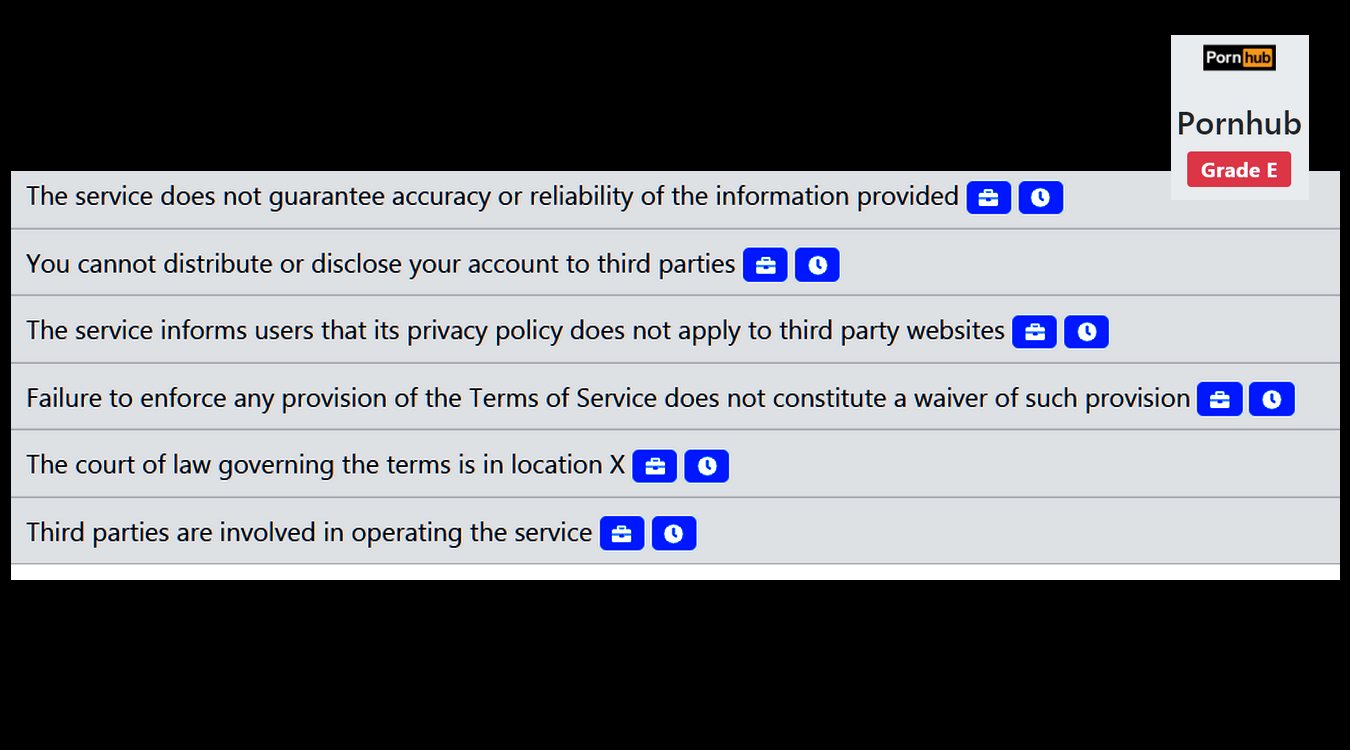Click 'Failure to enforce any provision' point

pos(608,398)
